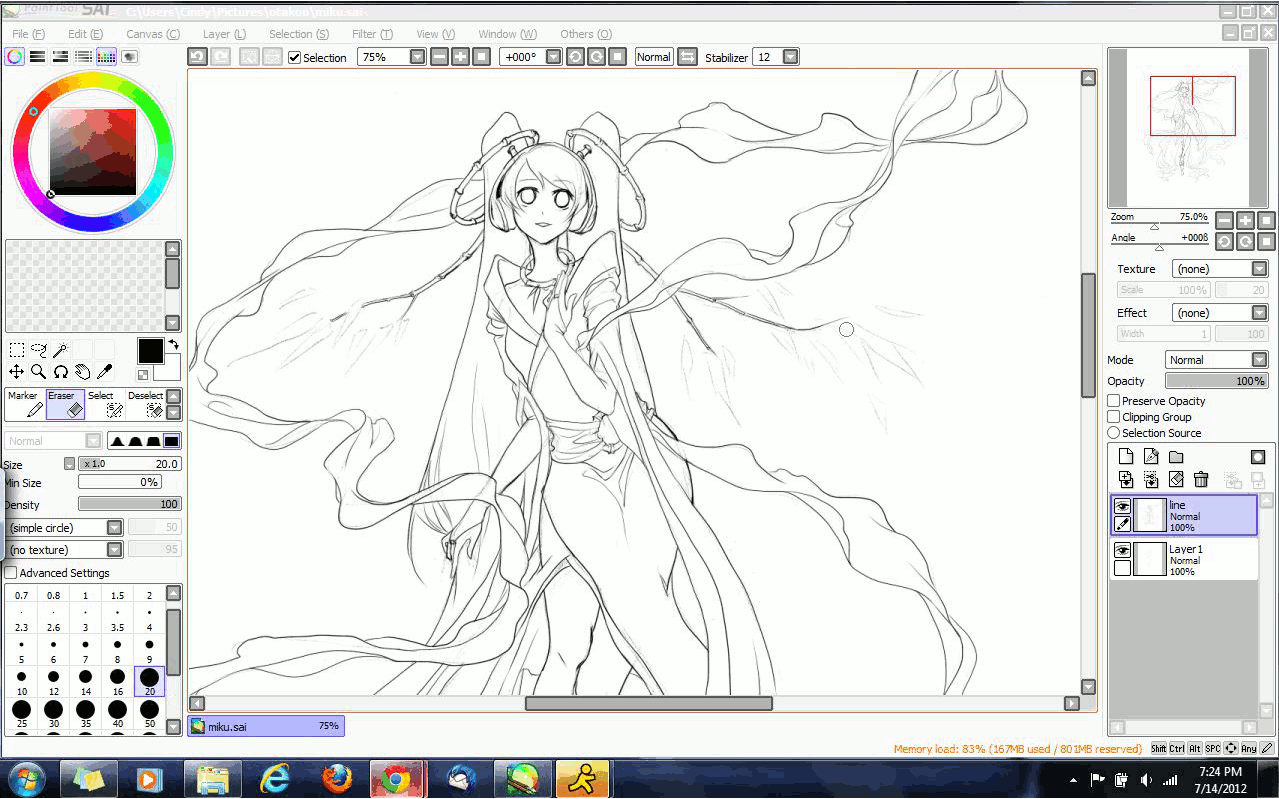Select the Rotate view tool

tap(61, 372)
